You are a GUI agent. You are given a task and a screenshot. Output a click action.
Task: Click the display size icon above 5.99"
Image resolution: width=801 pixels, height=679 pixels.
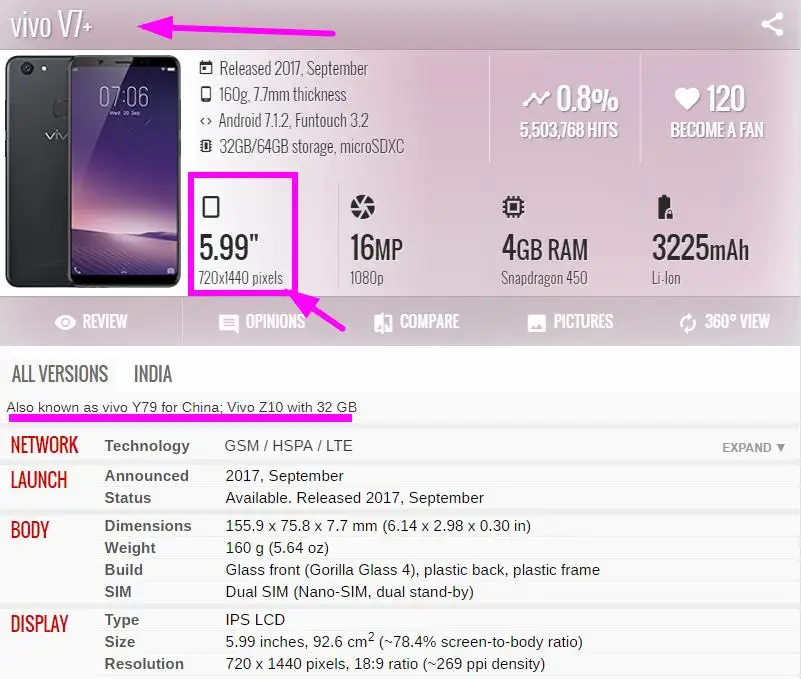click(x=211, y=207)
